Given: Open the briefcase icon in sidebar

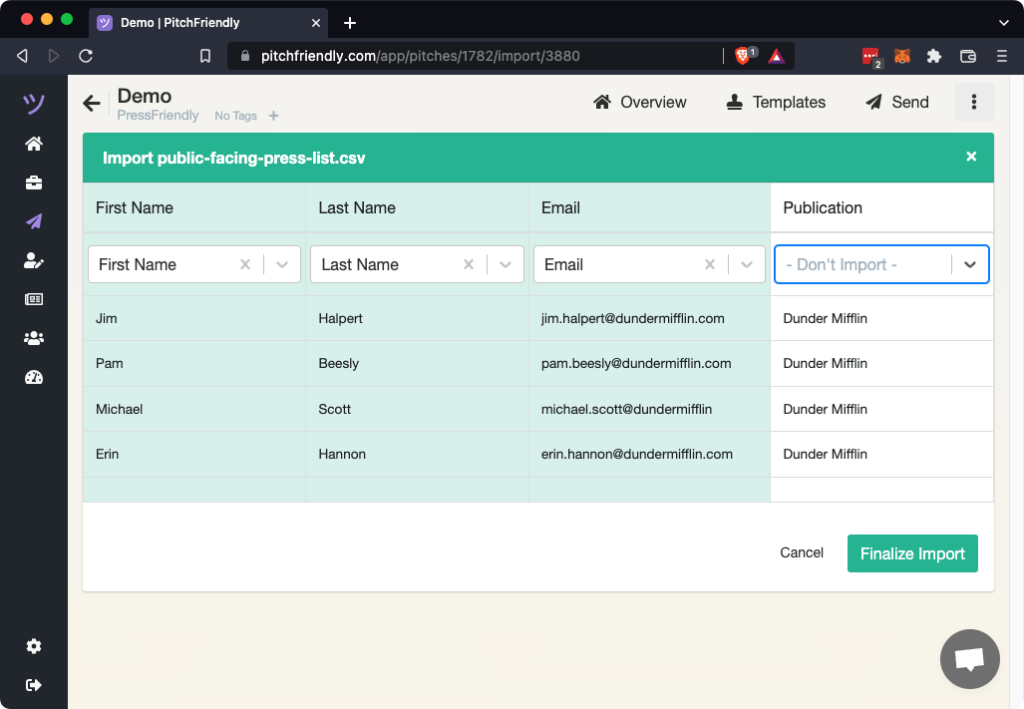Looking at the screenshot, I should coord(34,183).
